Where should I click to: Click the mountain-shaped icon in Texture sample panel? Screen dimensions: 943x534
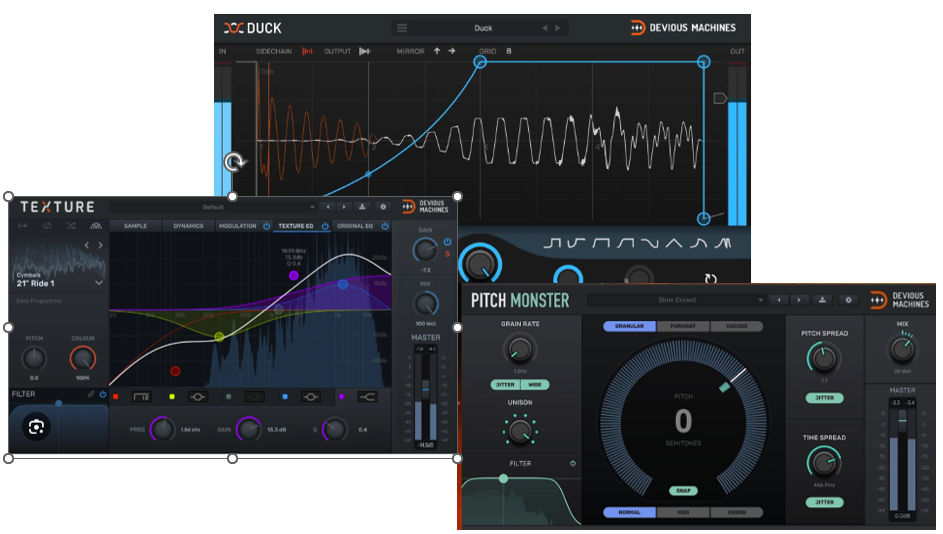pos(96,226)
